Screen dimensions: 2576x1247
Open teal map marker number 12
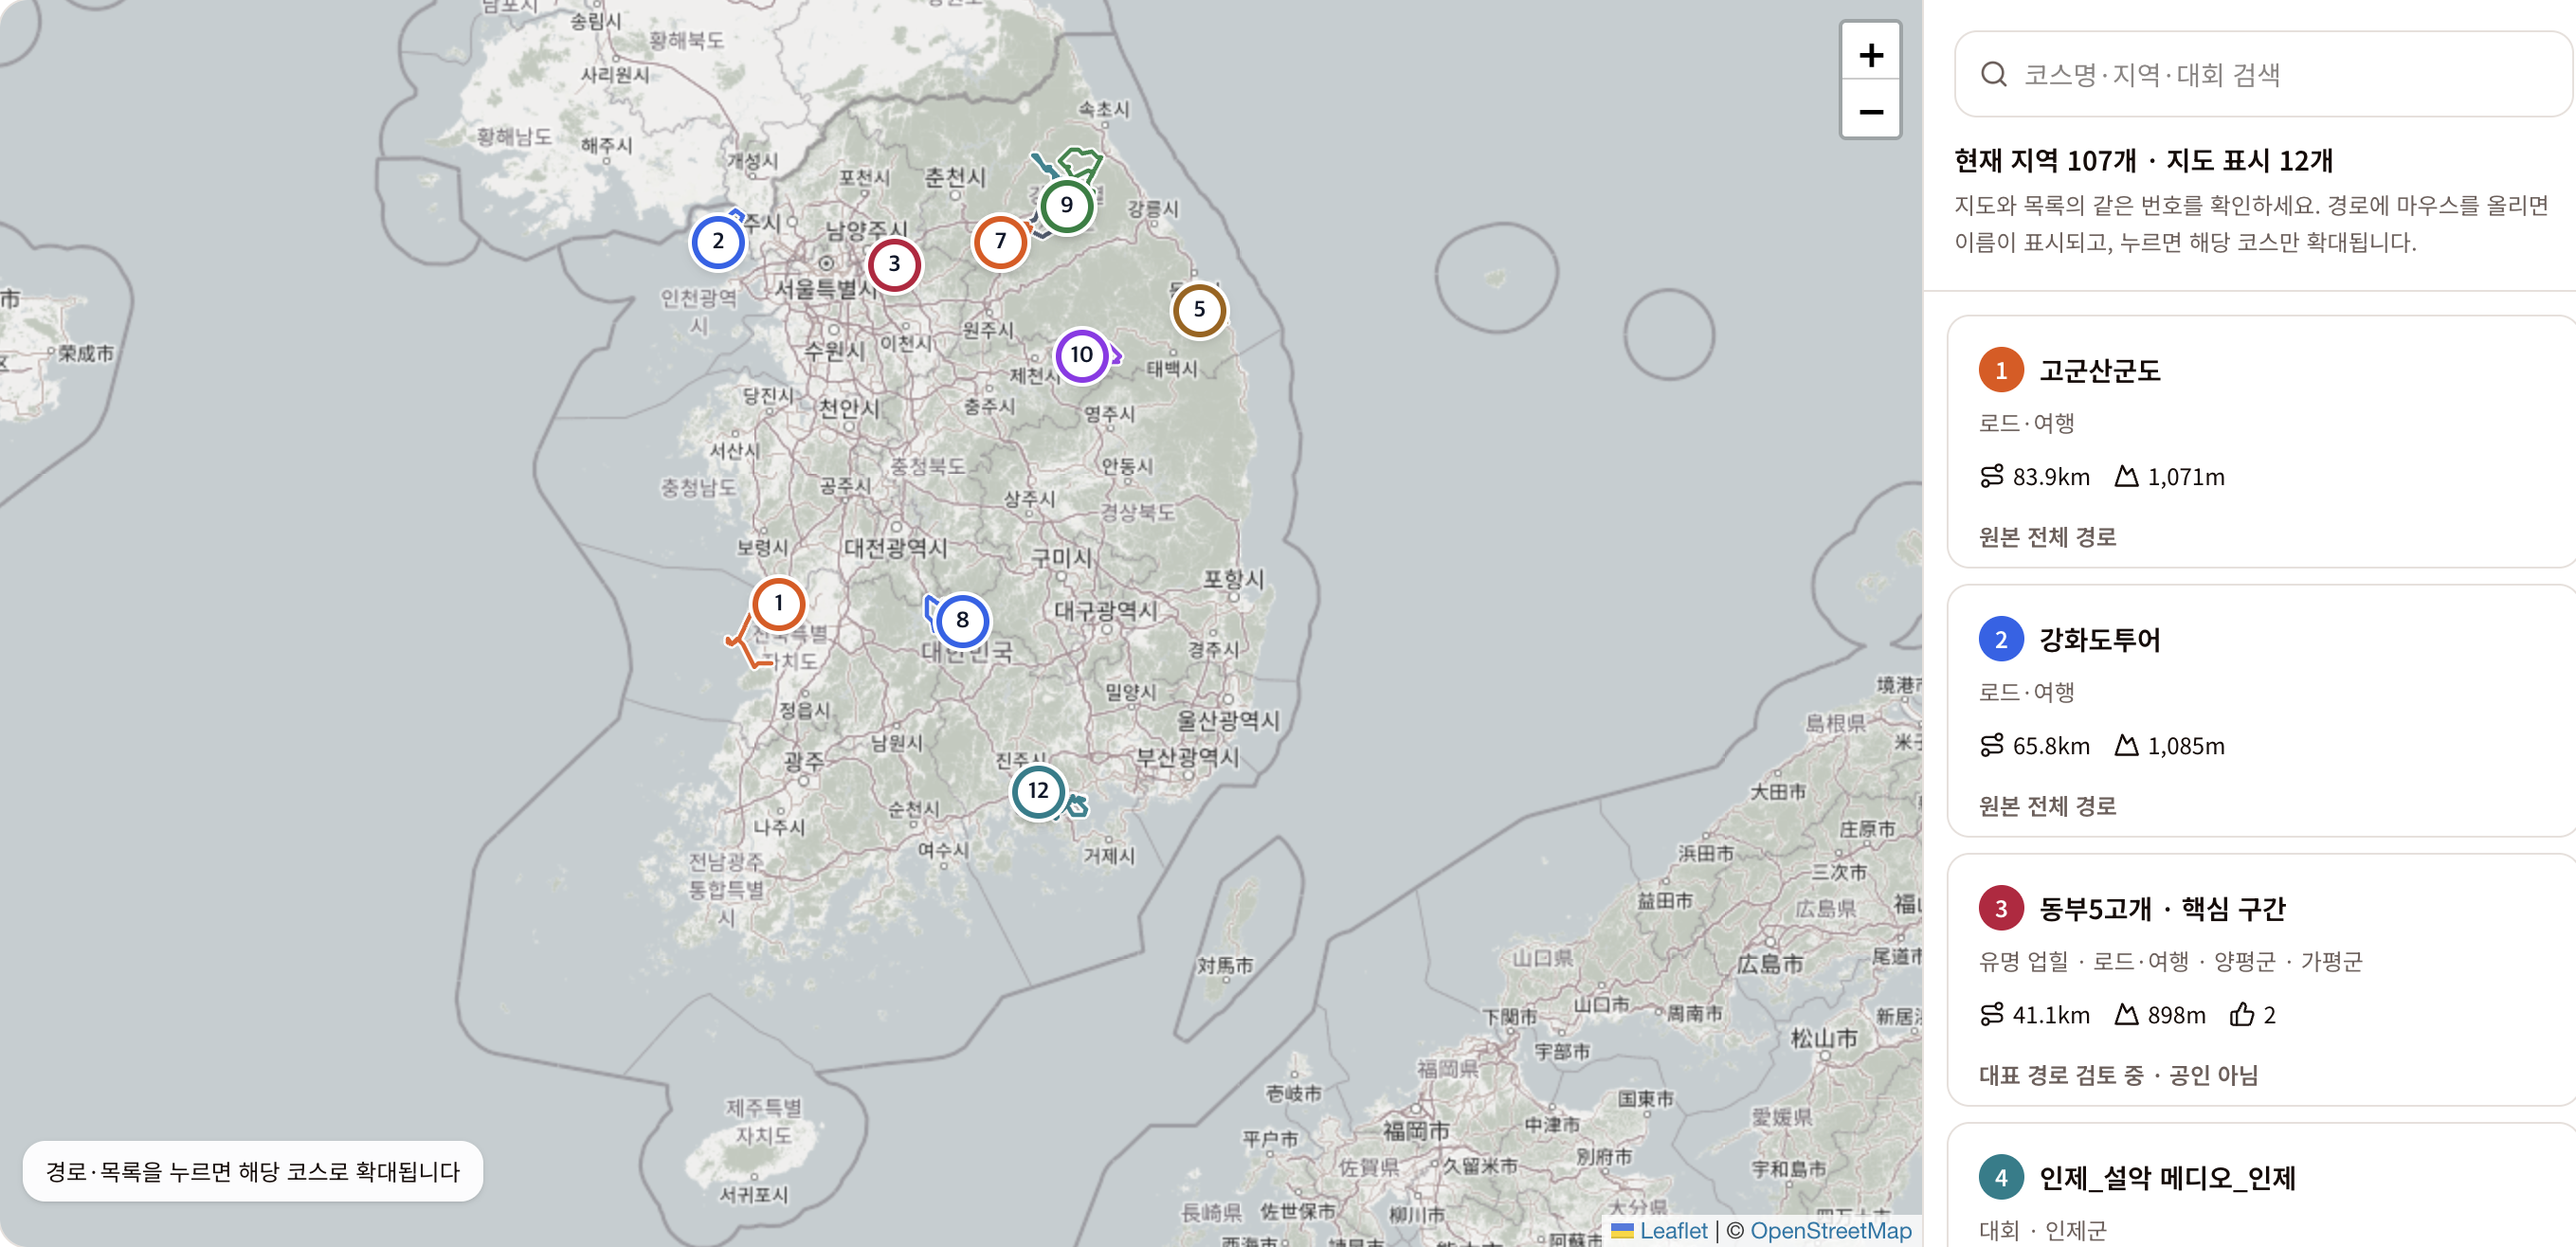coord(1038,791)
